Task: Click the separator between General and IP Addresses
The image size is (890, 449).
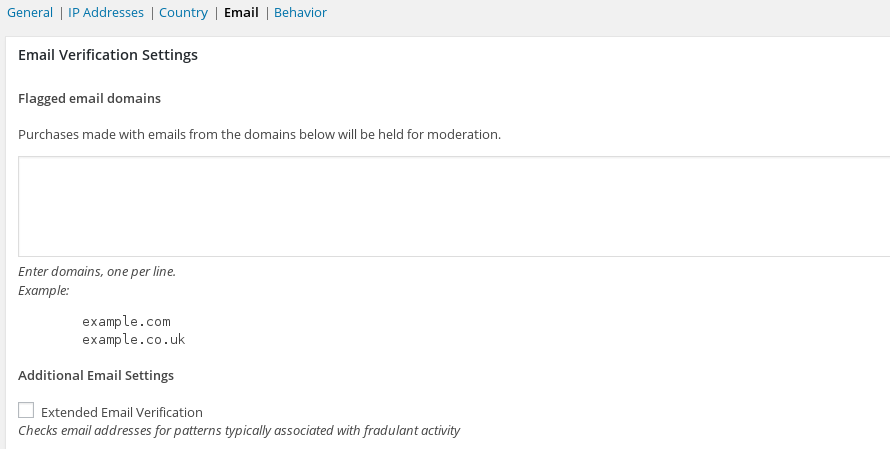Action: (x=60, y=13)
